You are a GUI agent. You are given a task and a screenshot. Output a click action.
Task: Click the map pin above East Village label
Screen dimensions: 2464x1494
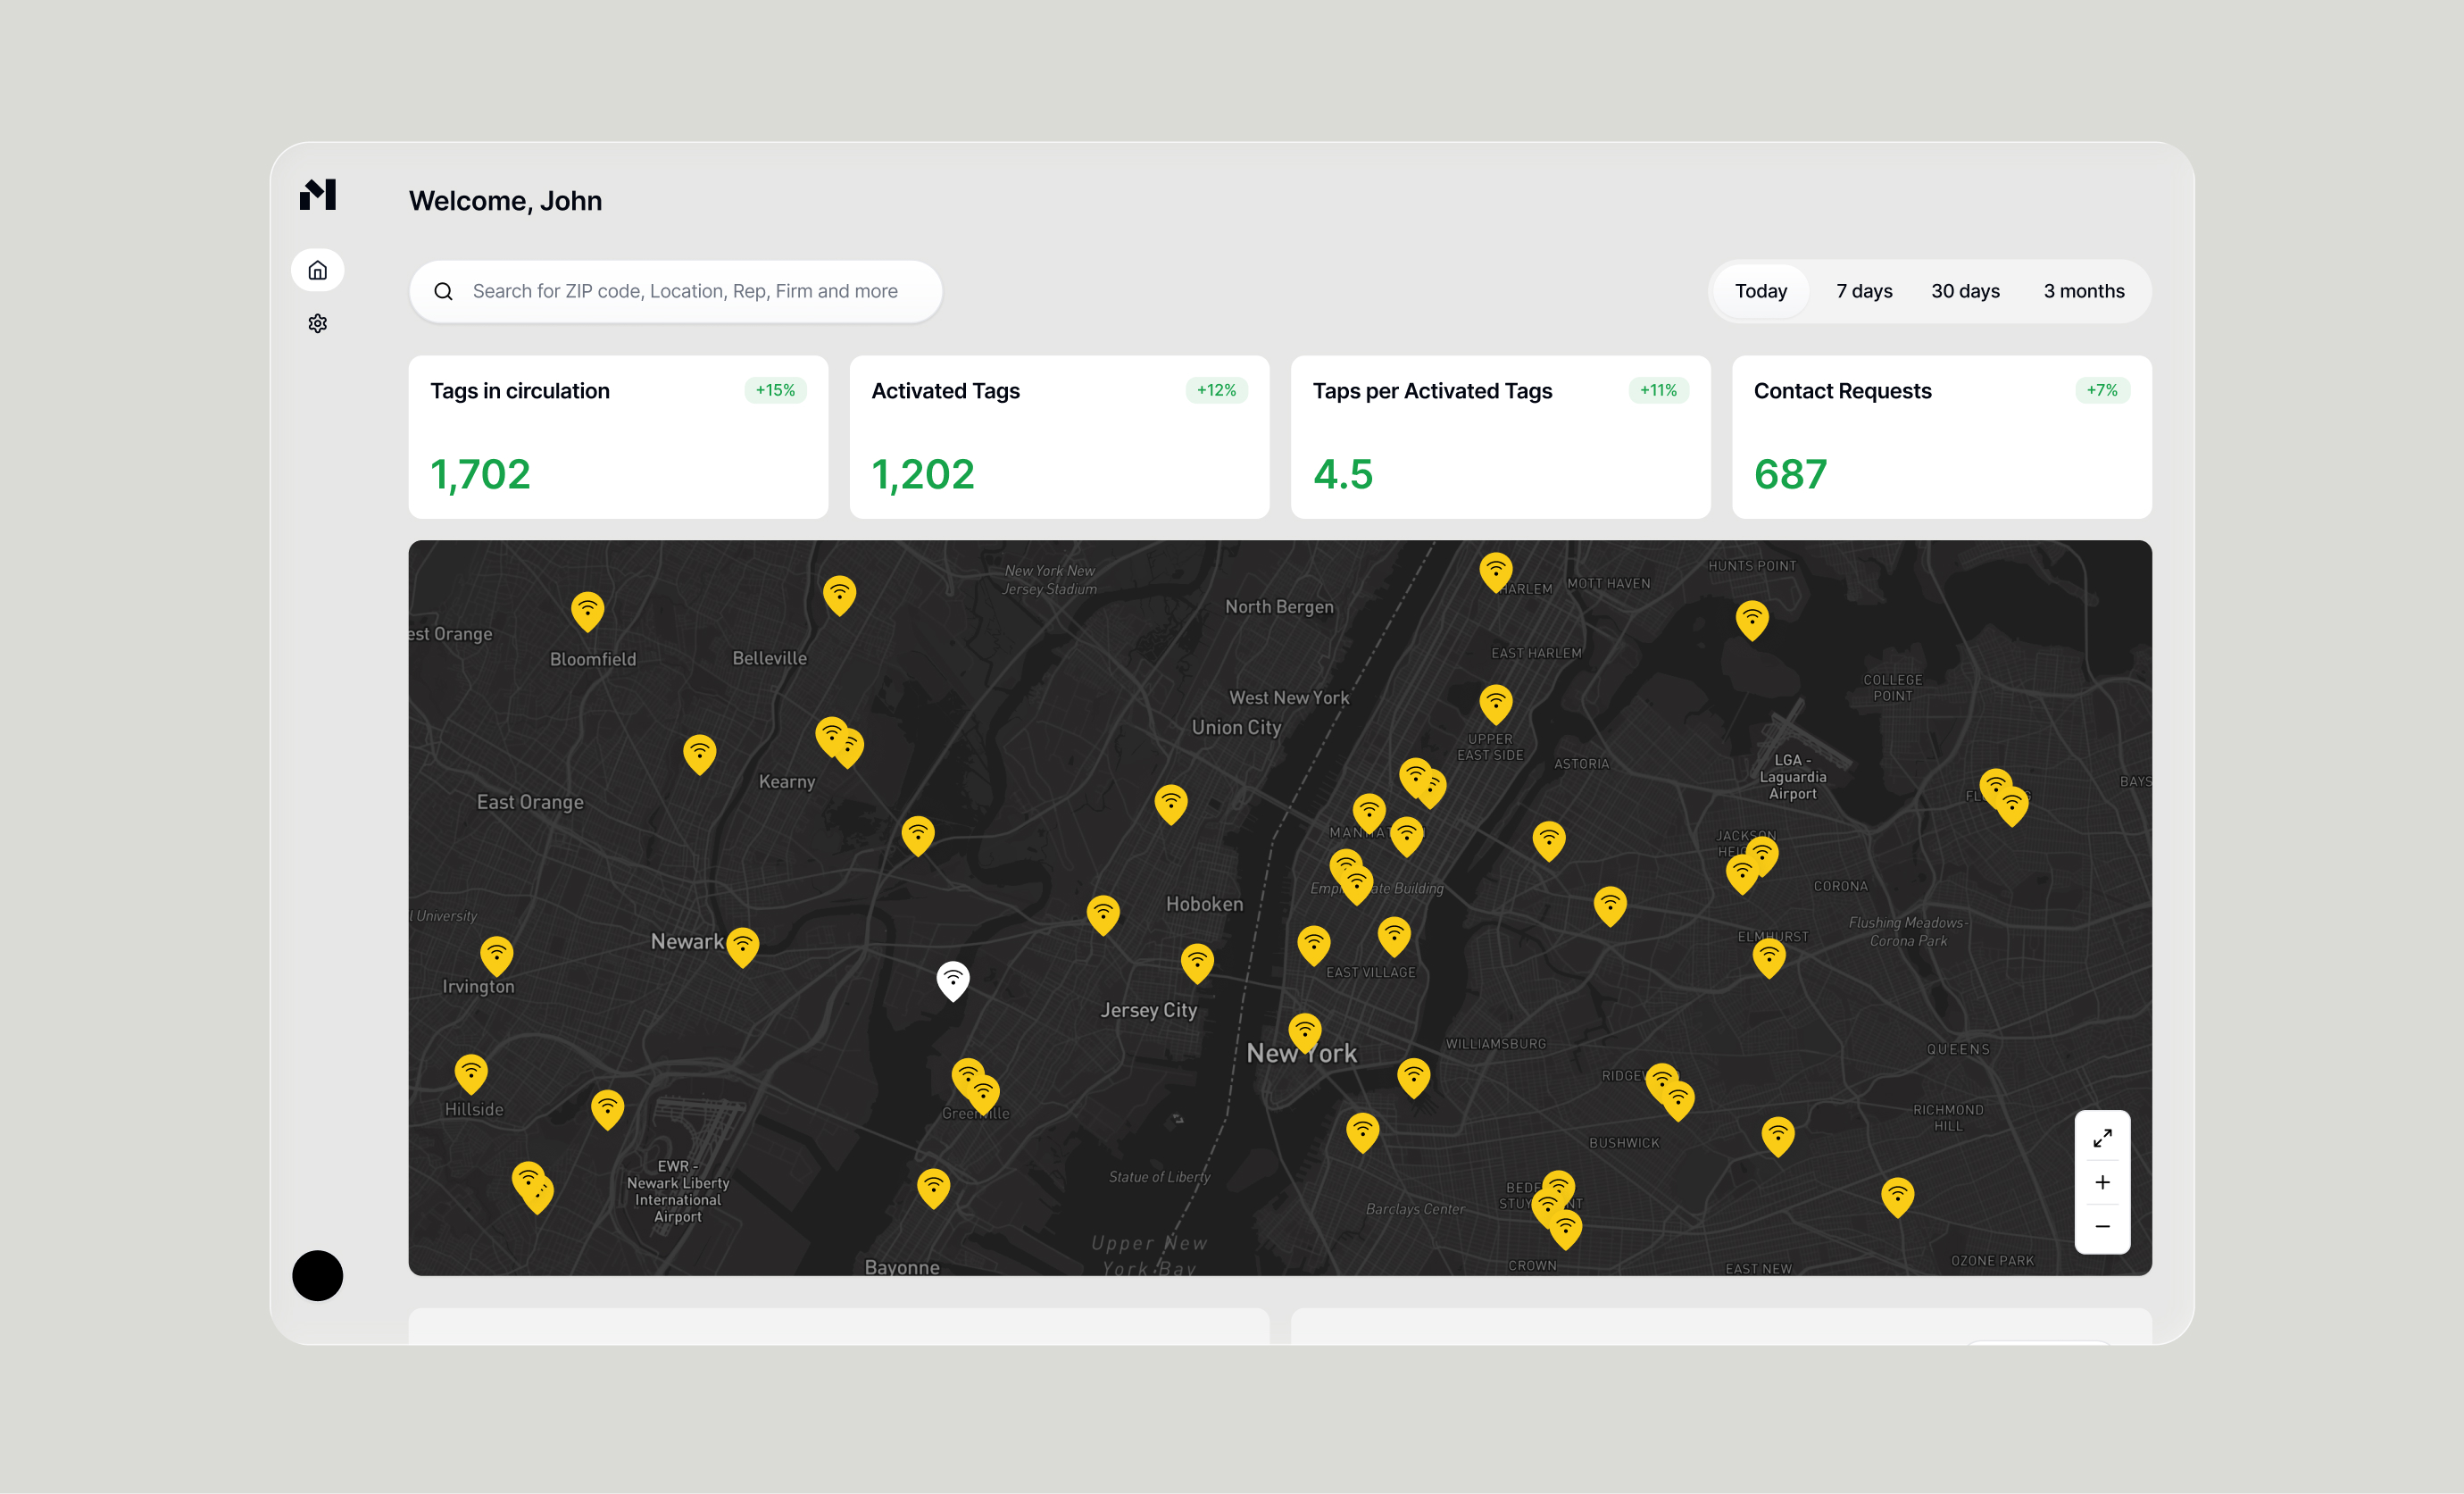(x=1394, y=936)
